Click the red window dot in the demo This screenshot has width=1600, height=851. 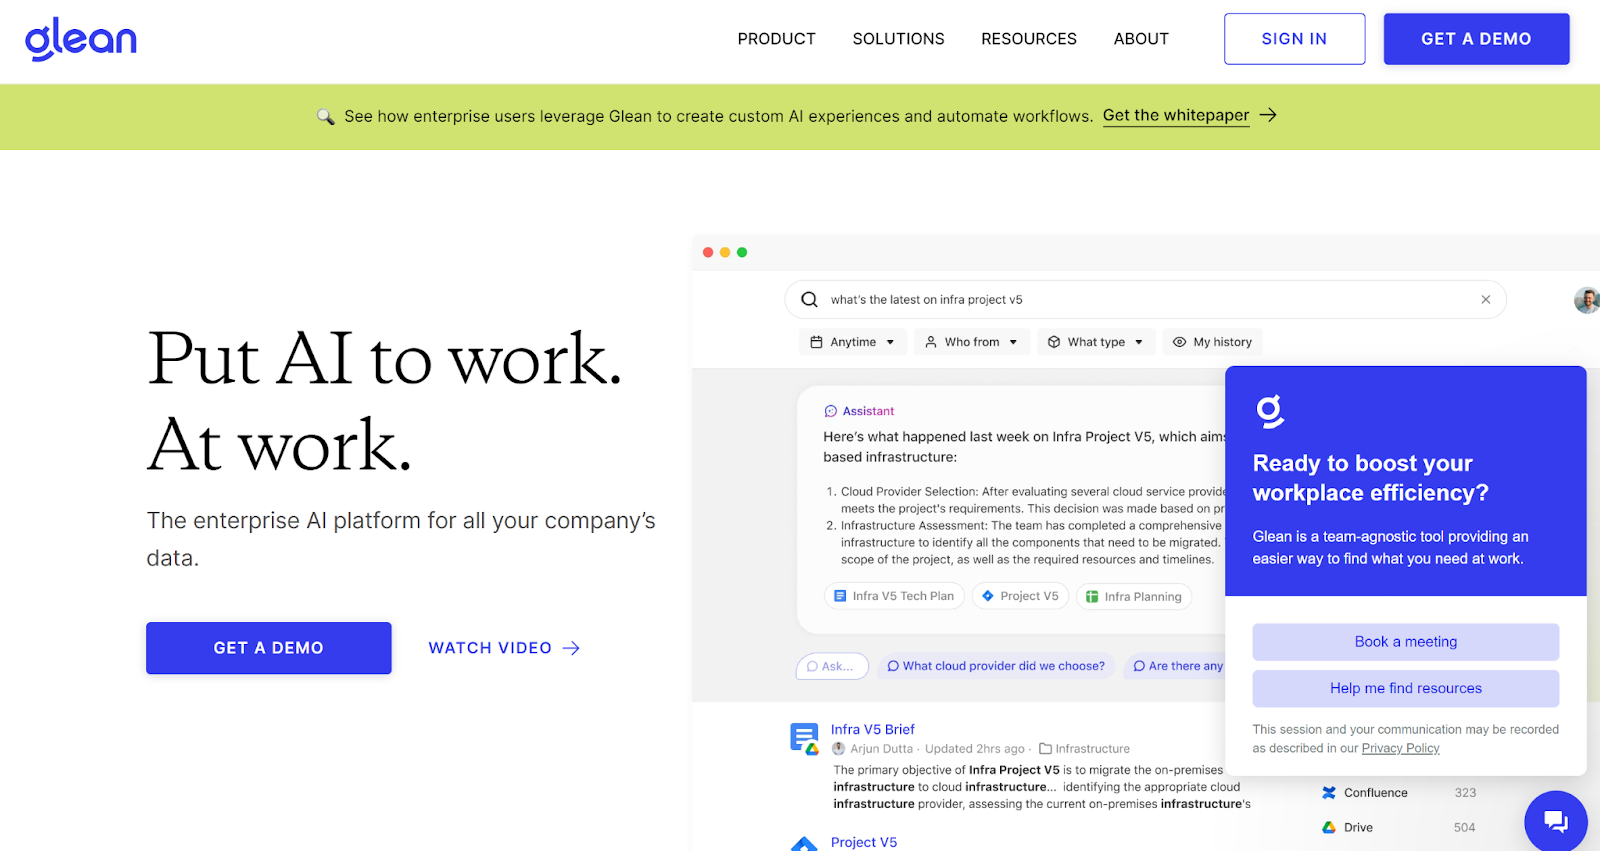(708, 252)
